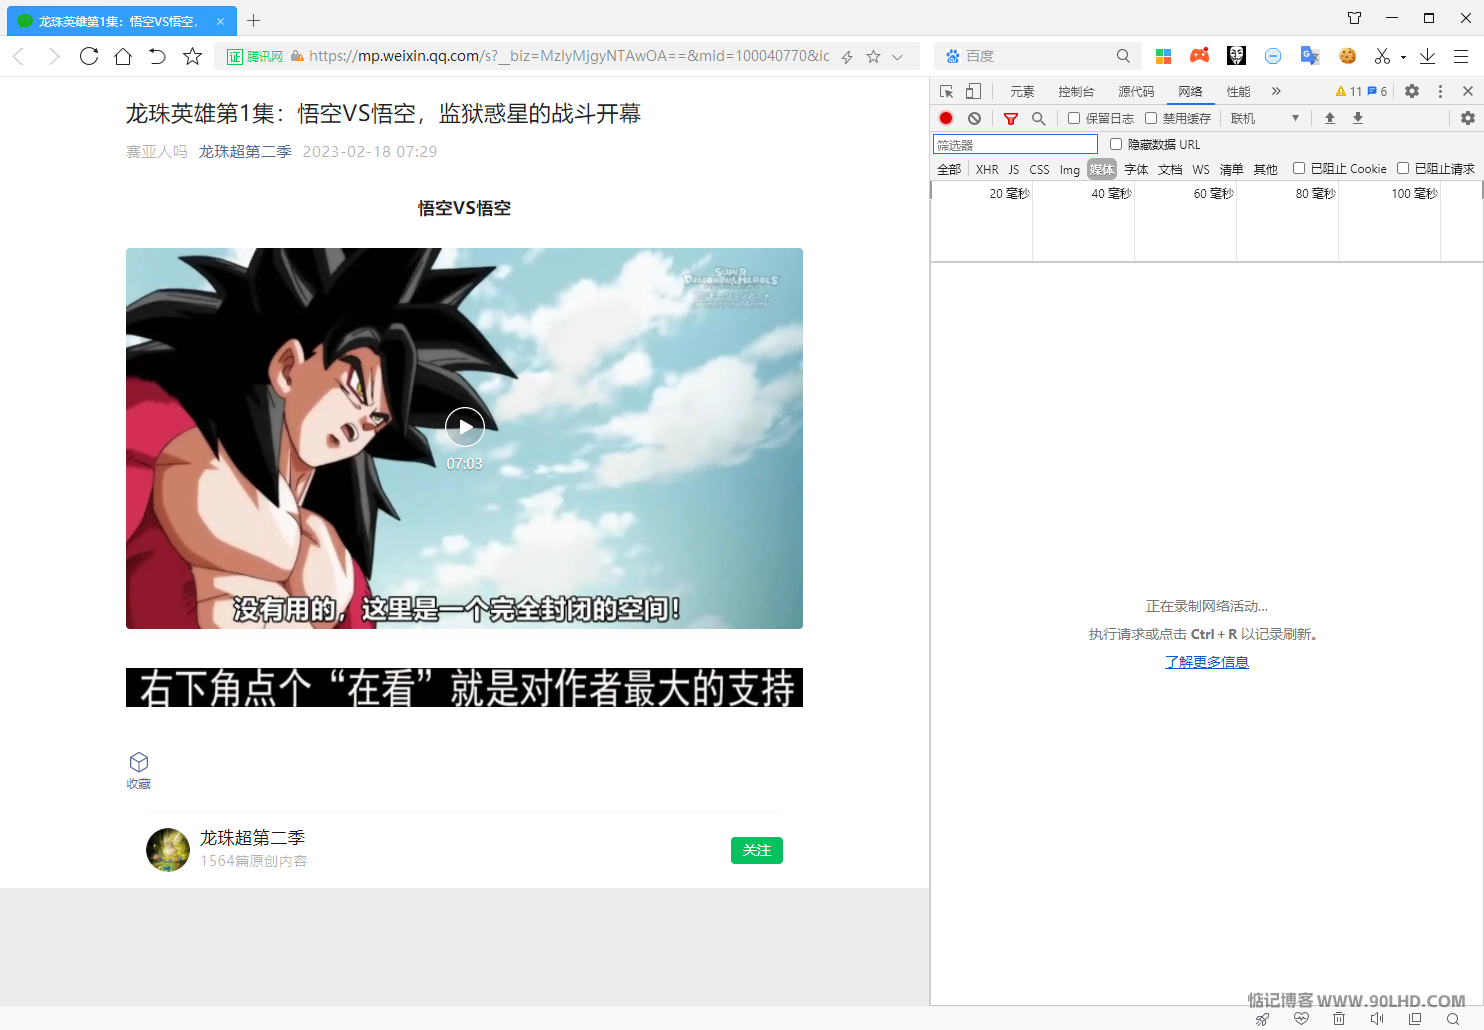Open the 联机 throttling dropdown
This screenshot has height=1030, width=1484.
coord(1264,118)
